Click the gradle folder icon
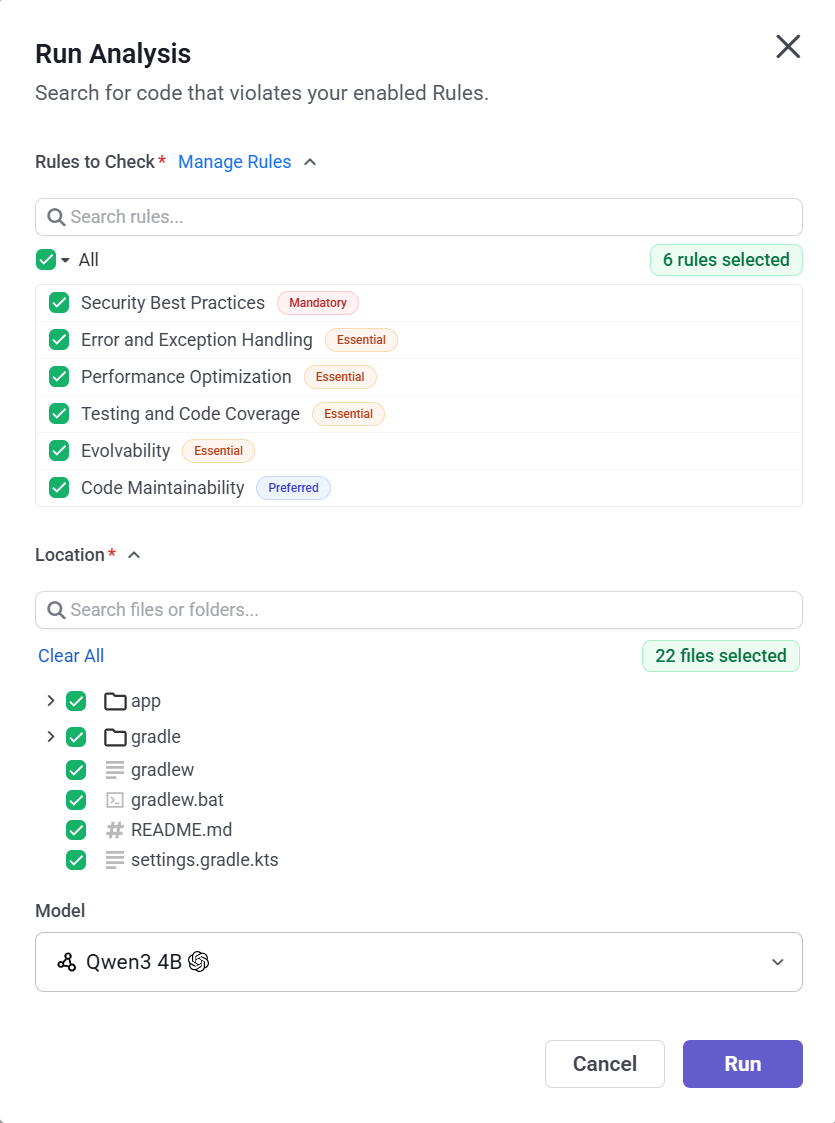Screen dimensions: 835x1123 [114, 737]
